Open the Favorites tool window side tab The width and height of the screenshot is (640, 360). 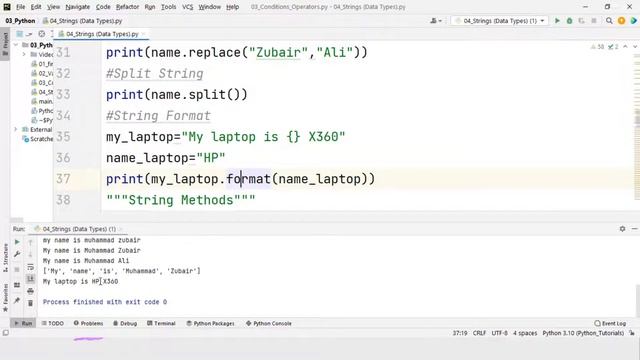(5, 298)
